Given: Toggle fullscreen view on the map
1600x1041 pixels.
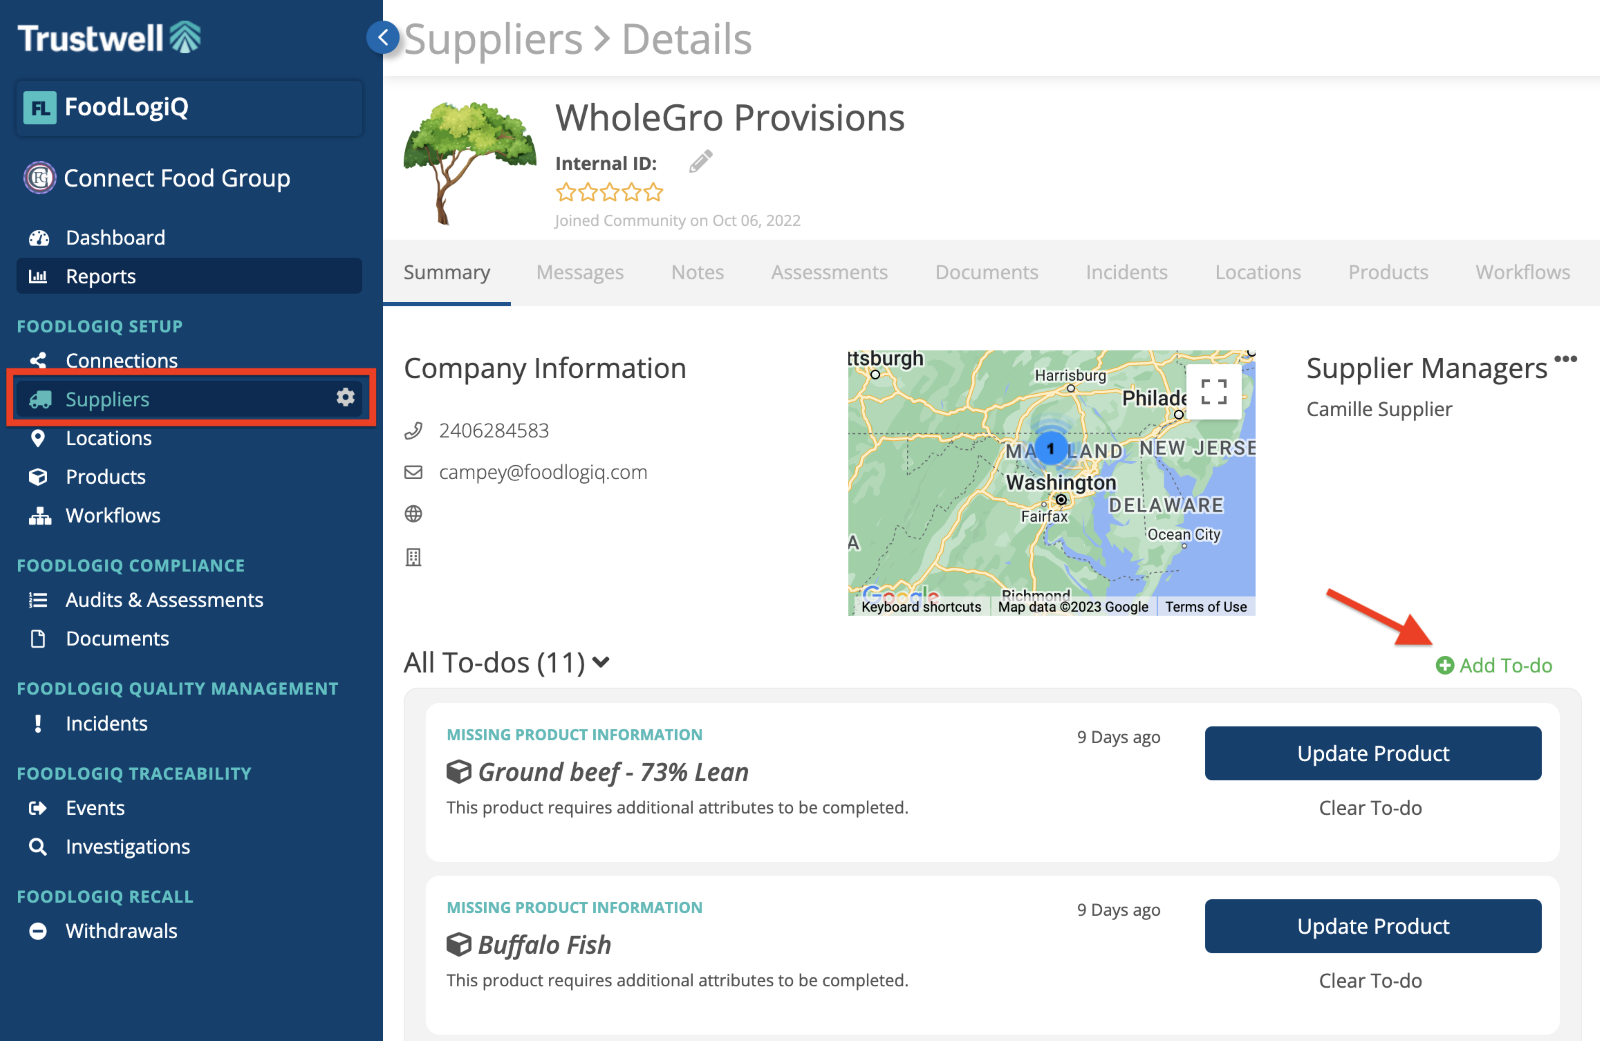Looking at the screenshot, I should [1214, 391].
